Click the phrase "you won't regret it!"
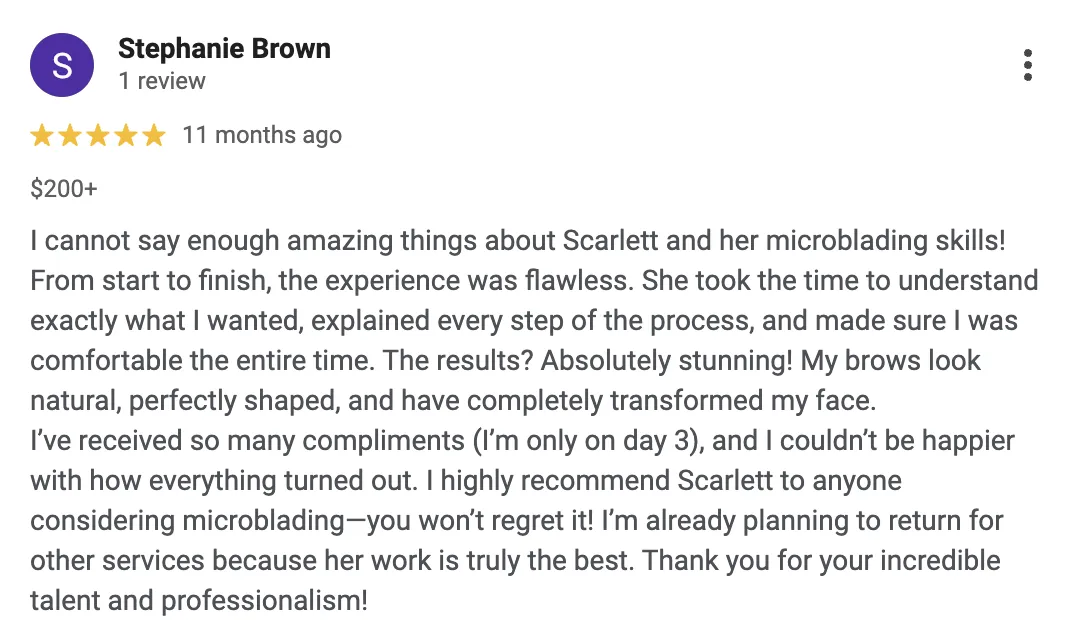1074x620 pixels. point(481,521)
